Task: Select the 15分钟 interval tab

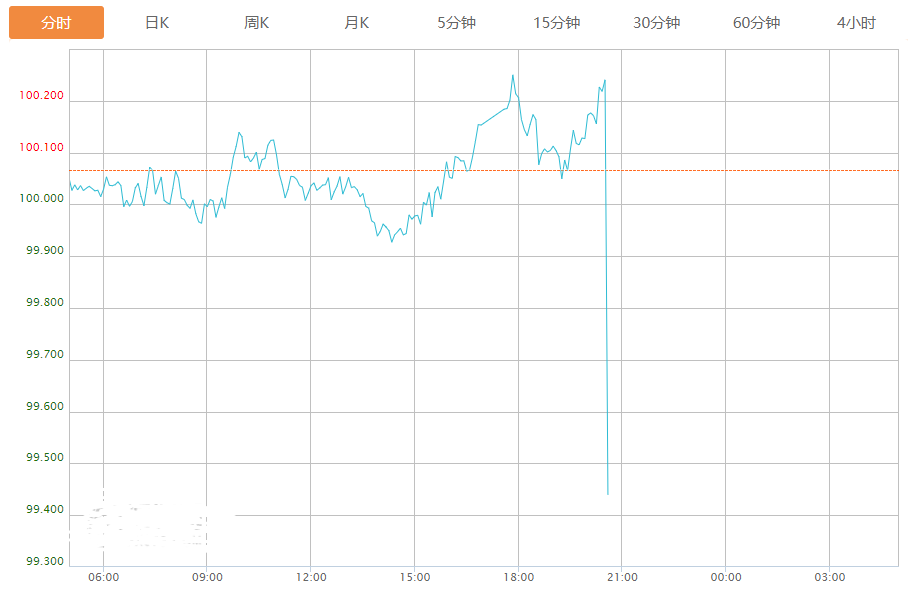Action: [557, 23]
